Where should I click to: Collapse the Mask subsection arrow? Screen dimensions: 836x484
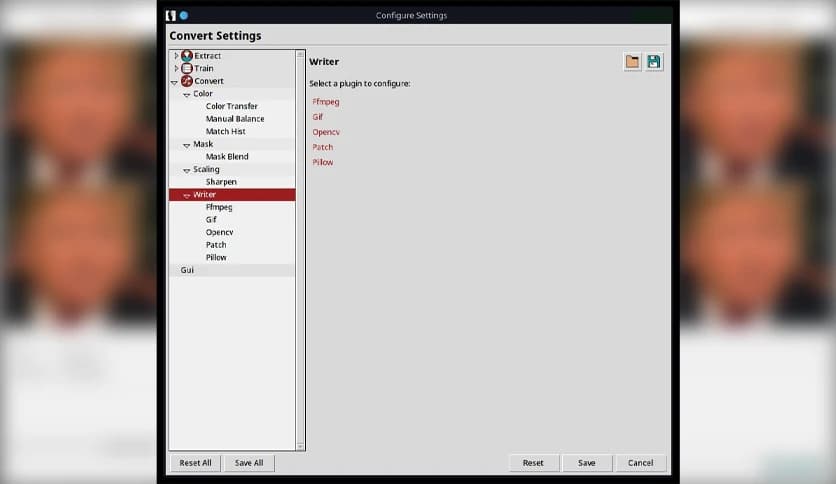tap(187, 145)
